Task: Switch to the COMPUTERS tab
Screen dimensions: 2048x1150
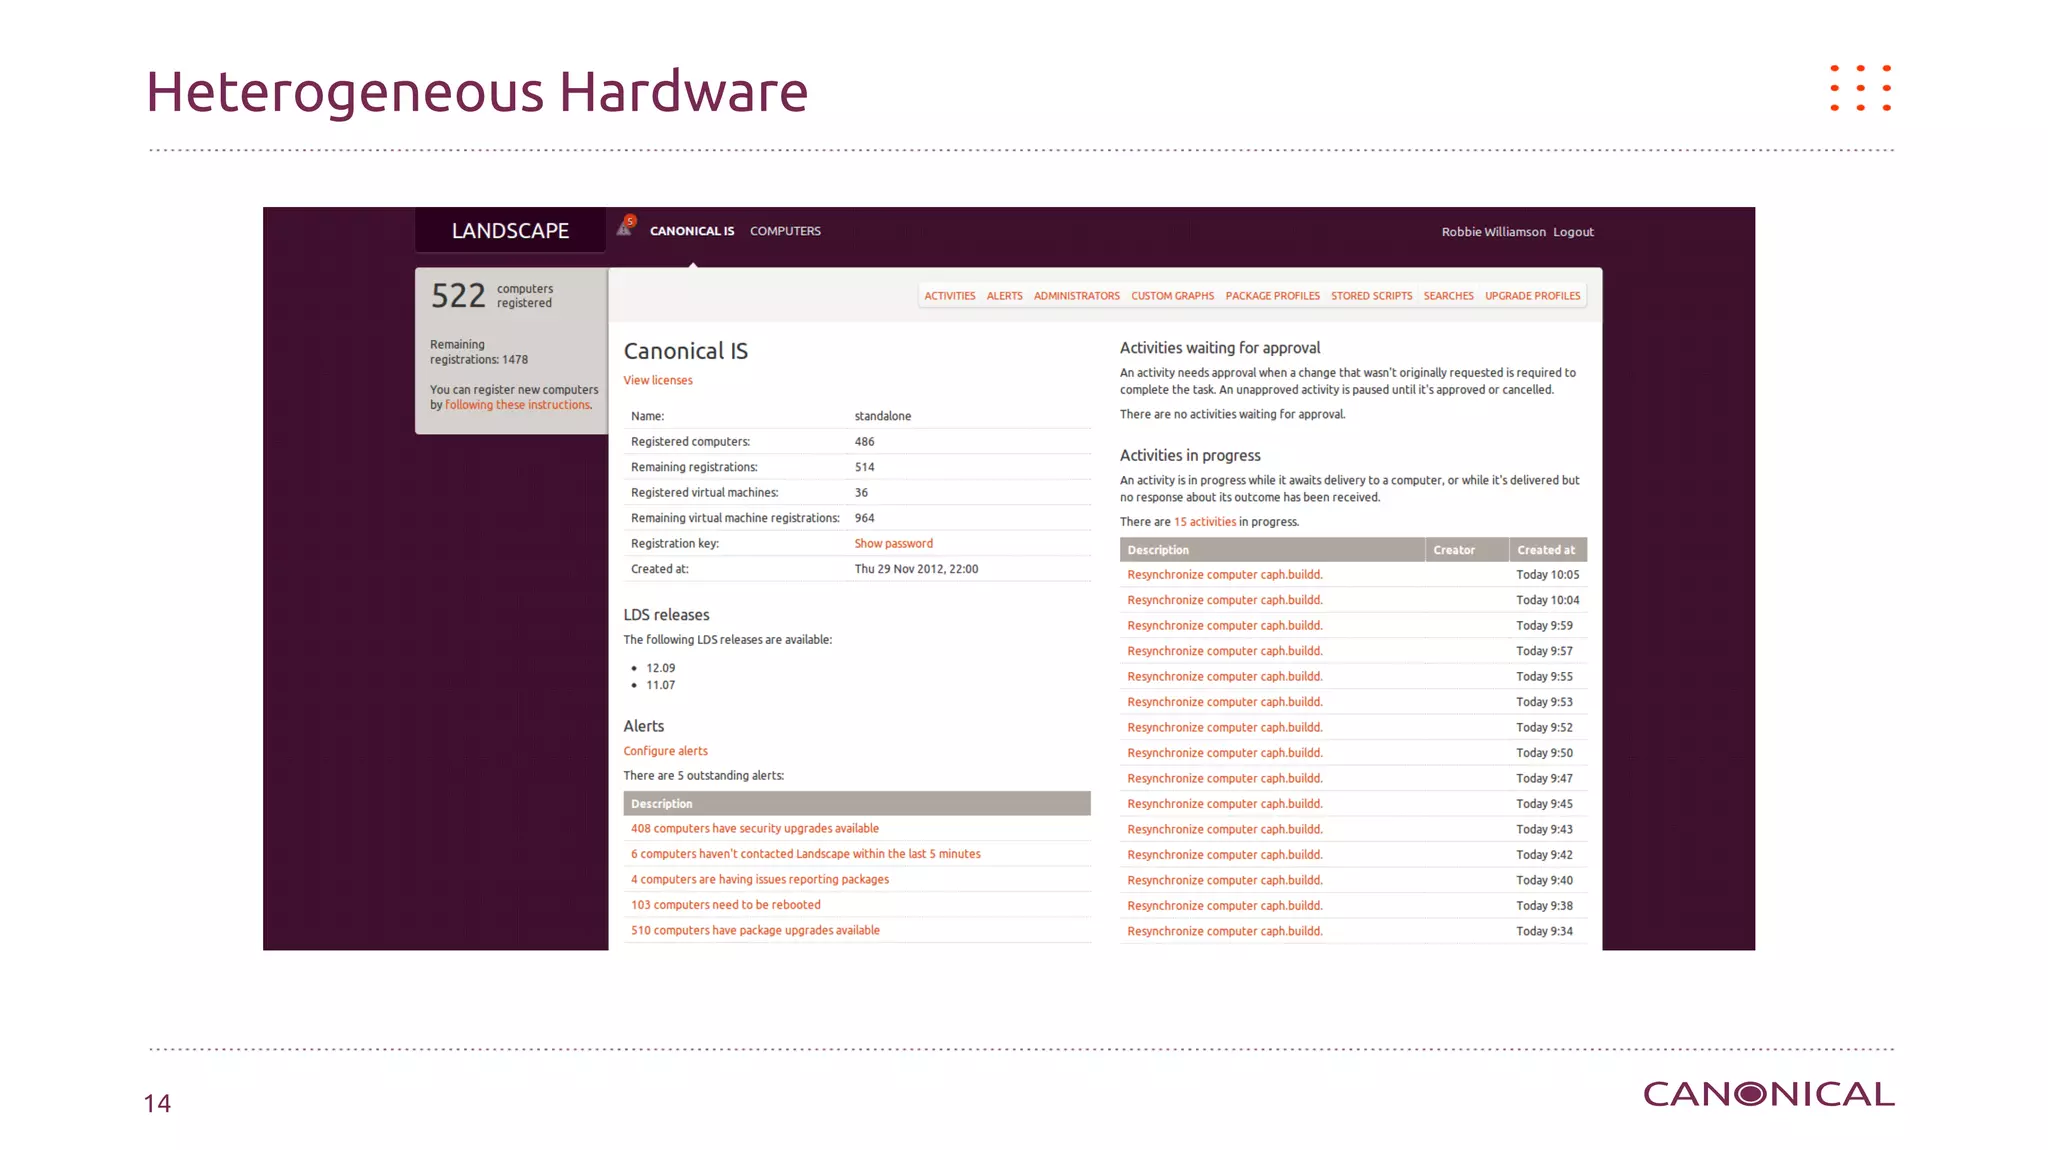Action: (785, 231)
